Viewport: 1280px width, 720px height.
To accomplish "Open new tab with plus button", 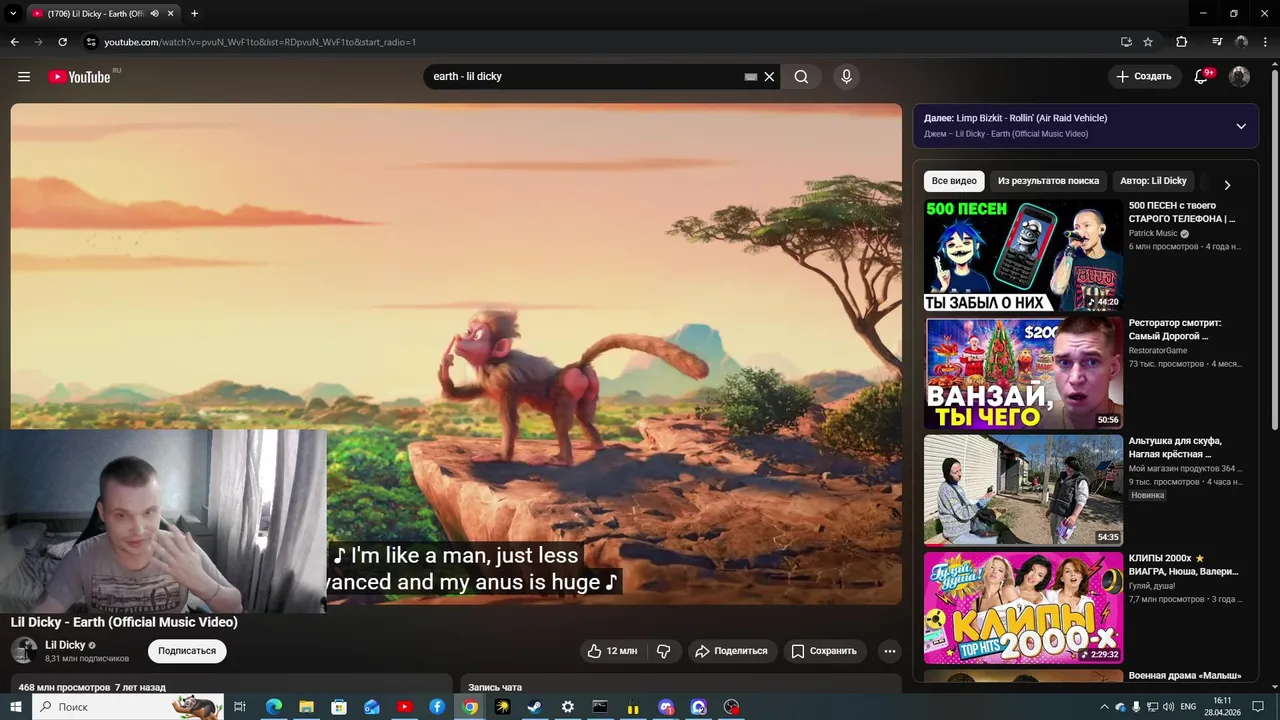I will click(194, 14).
